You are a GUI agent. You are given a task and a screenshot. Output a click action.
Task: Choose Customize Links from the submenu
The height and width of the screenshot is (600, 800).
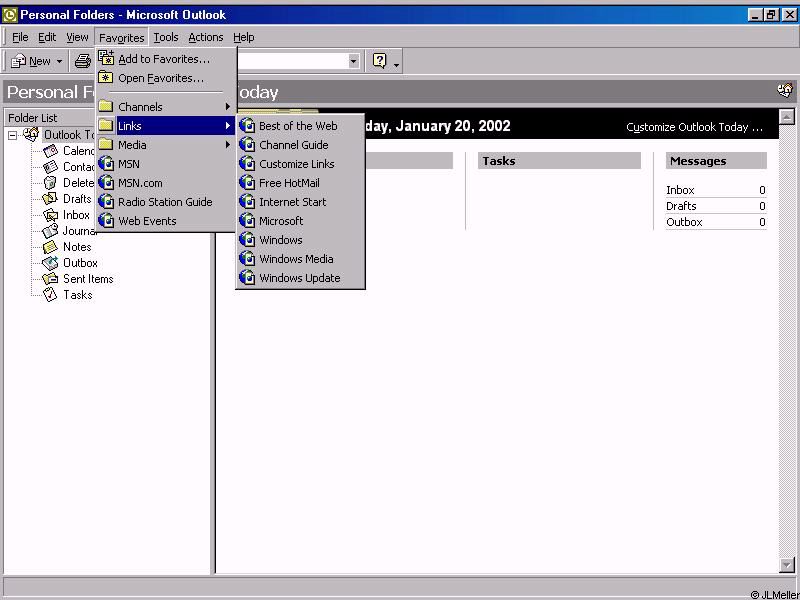click(300, 164)
